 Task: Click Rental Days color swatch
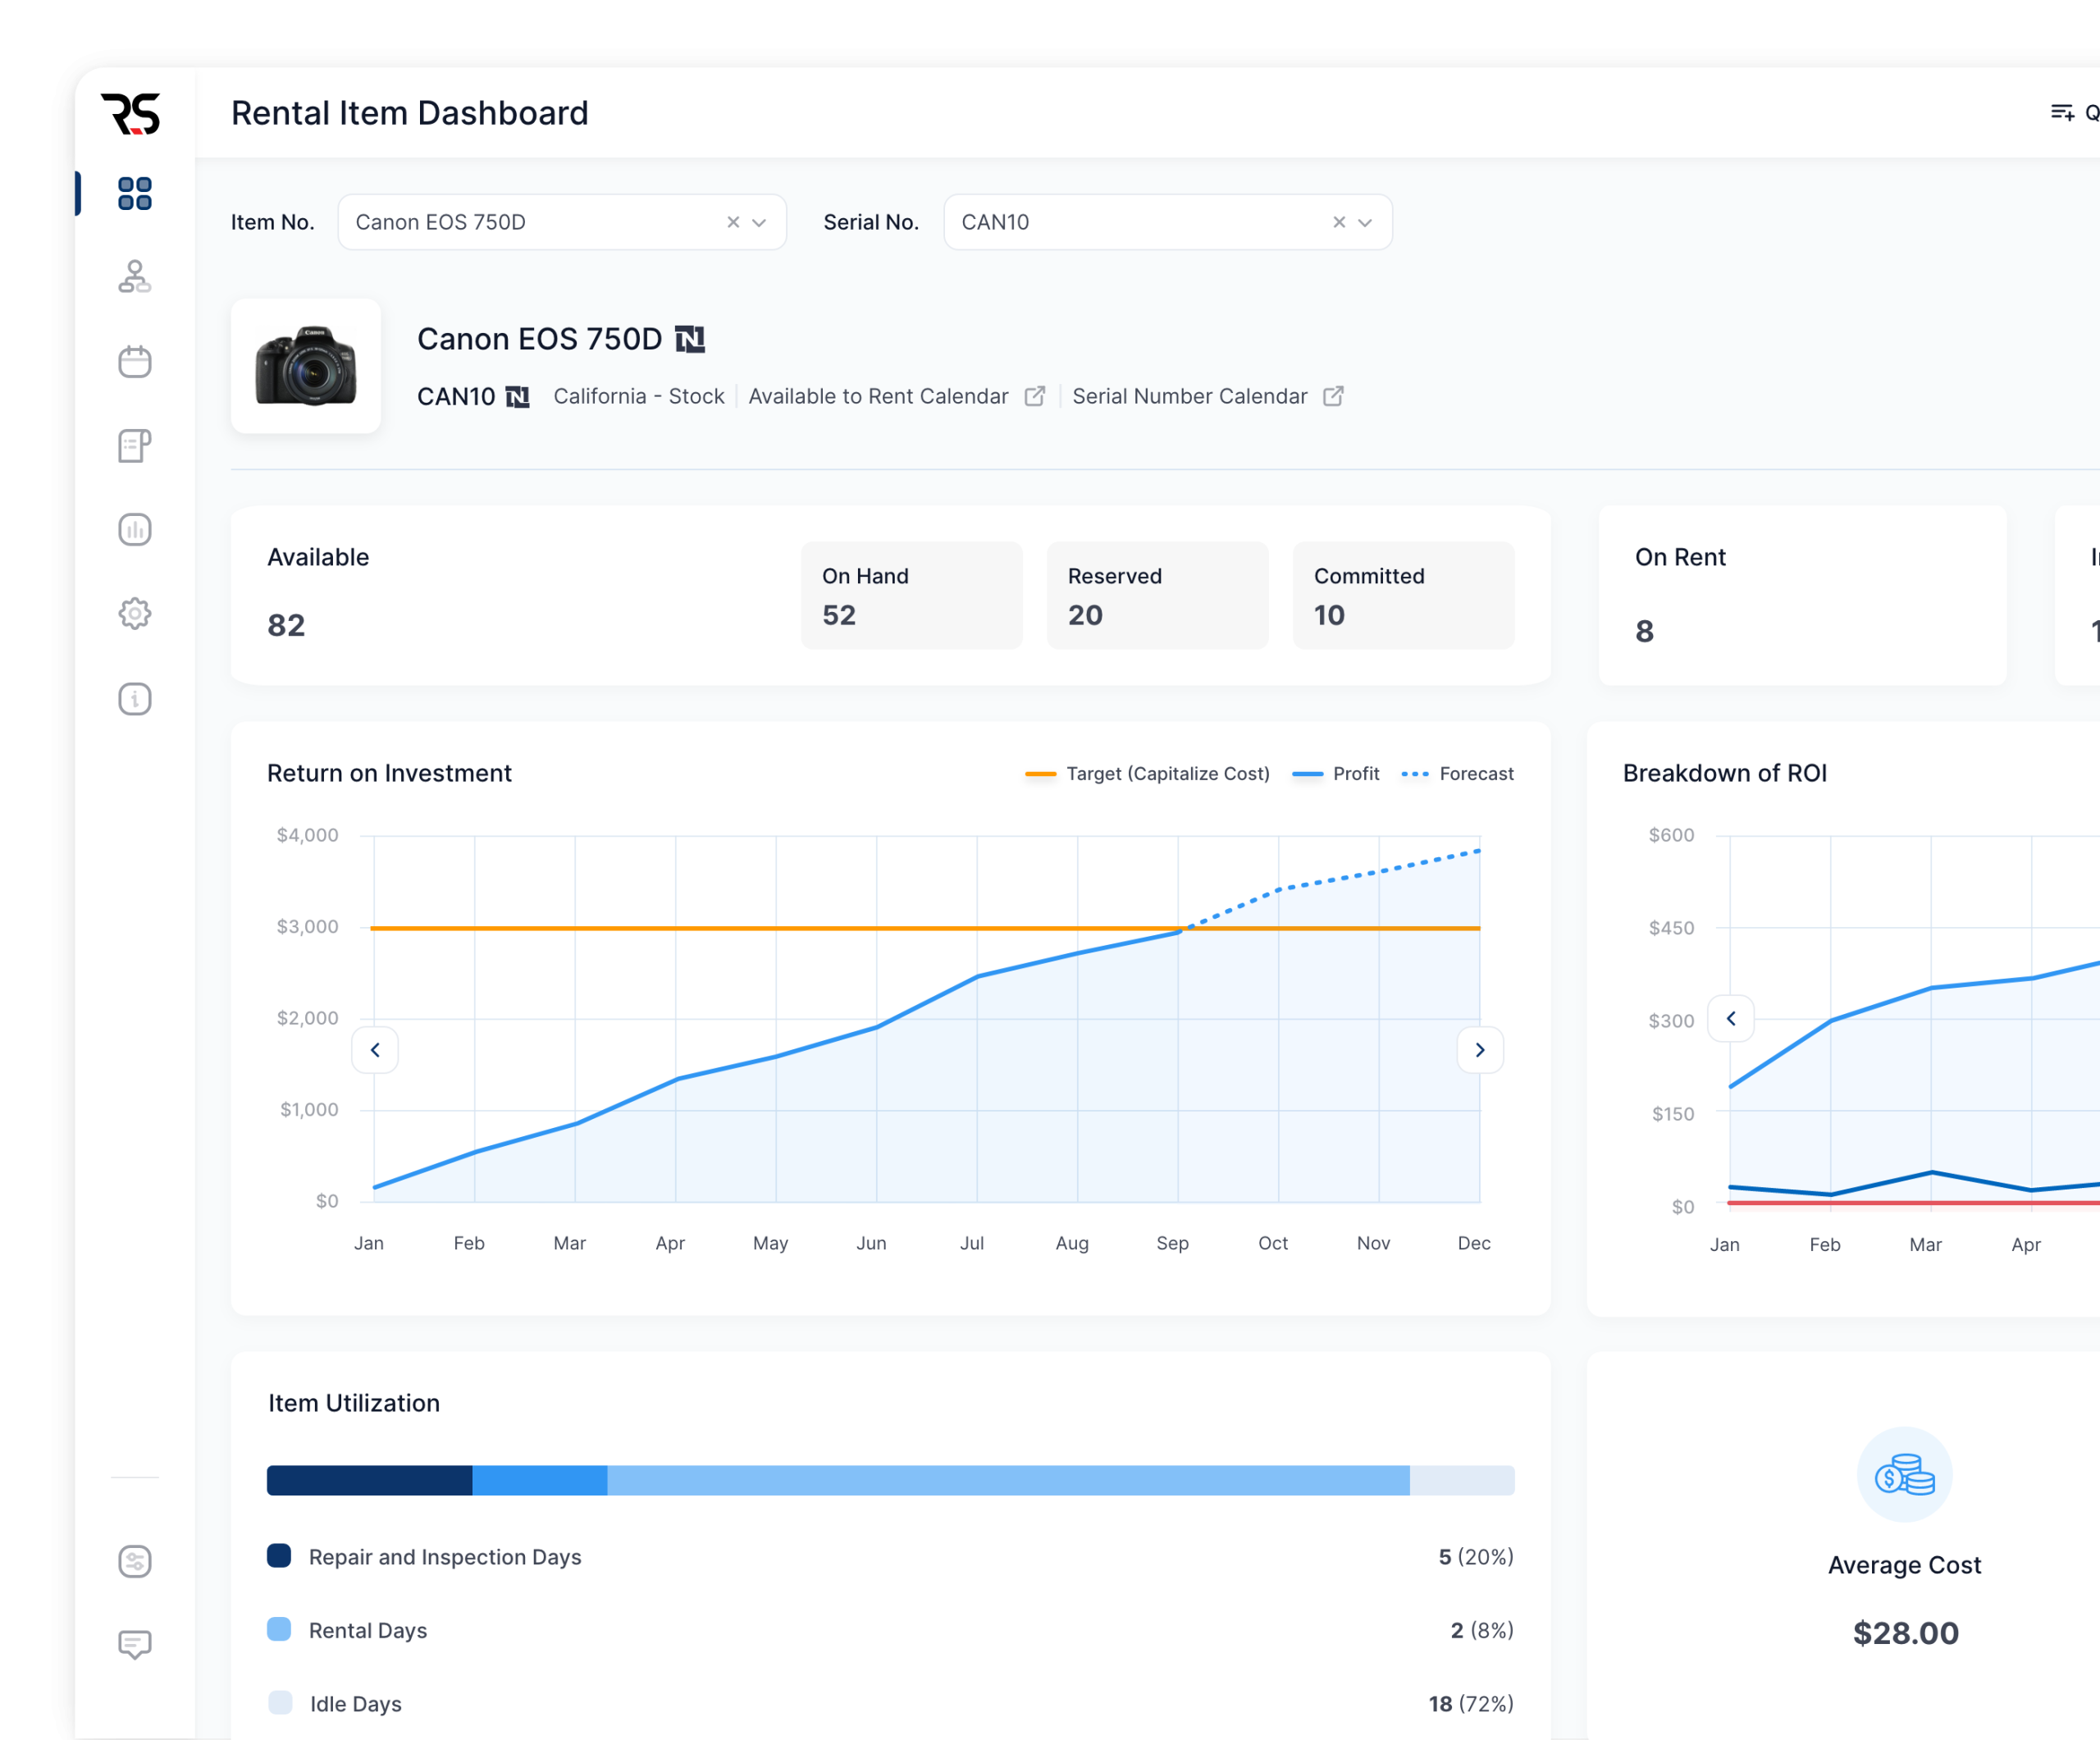[x=279, y=1629]
